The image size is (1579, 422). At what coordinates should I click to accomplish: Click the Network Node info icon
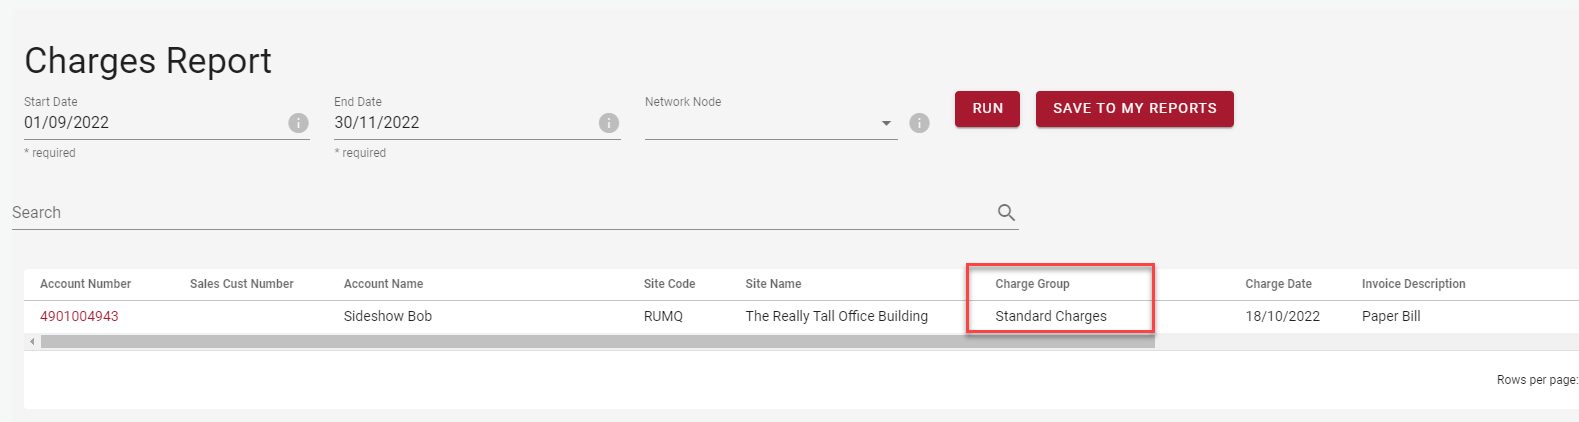click(919, 123)
